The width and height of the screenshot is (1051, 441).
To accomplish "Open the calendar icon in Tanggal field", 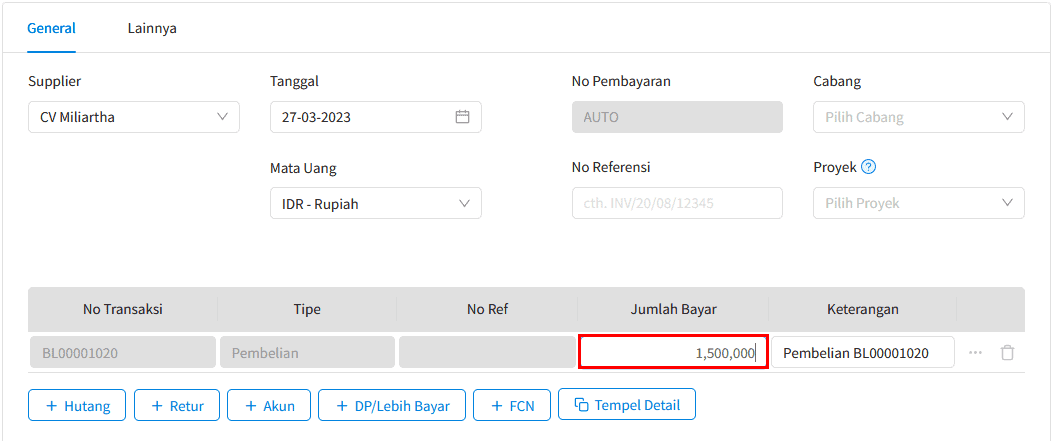I will 462,117.
